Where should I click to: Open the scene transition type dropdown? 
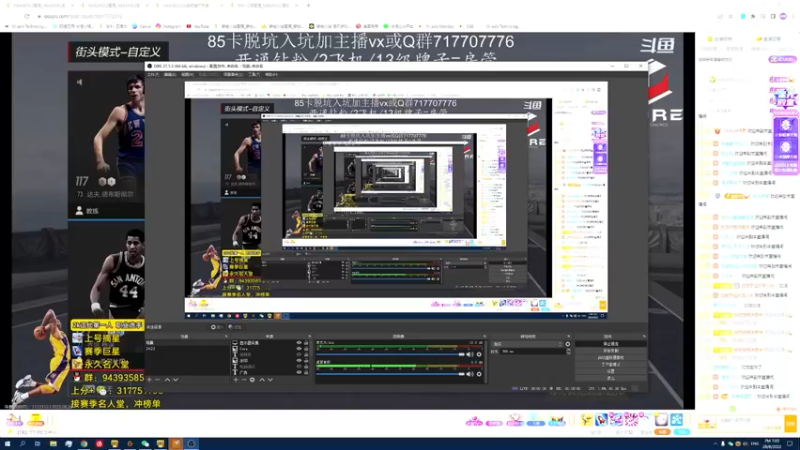pos(526,344)
